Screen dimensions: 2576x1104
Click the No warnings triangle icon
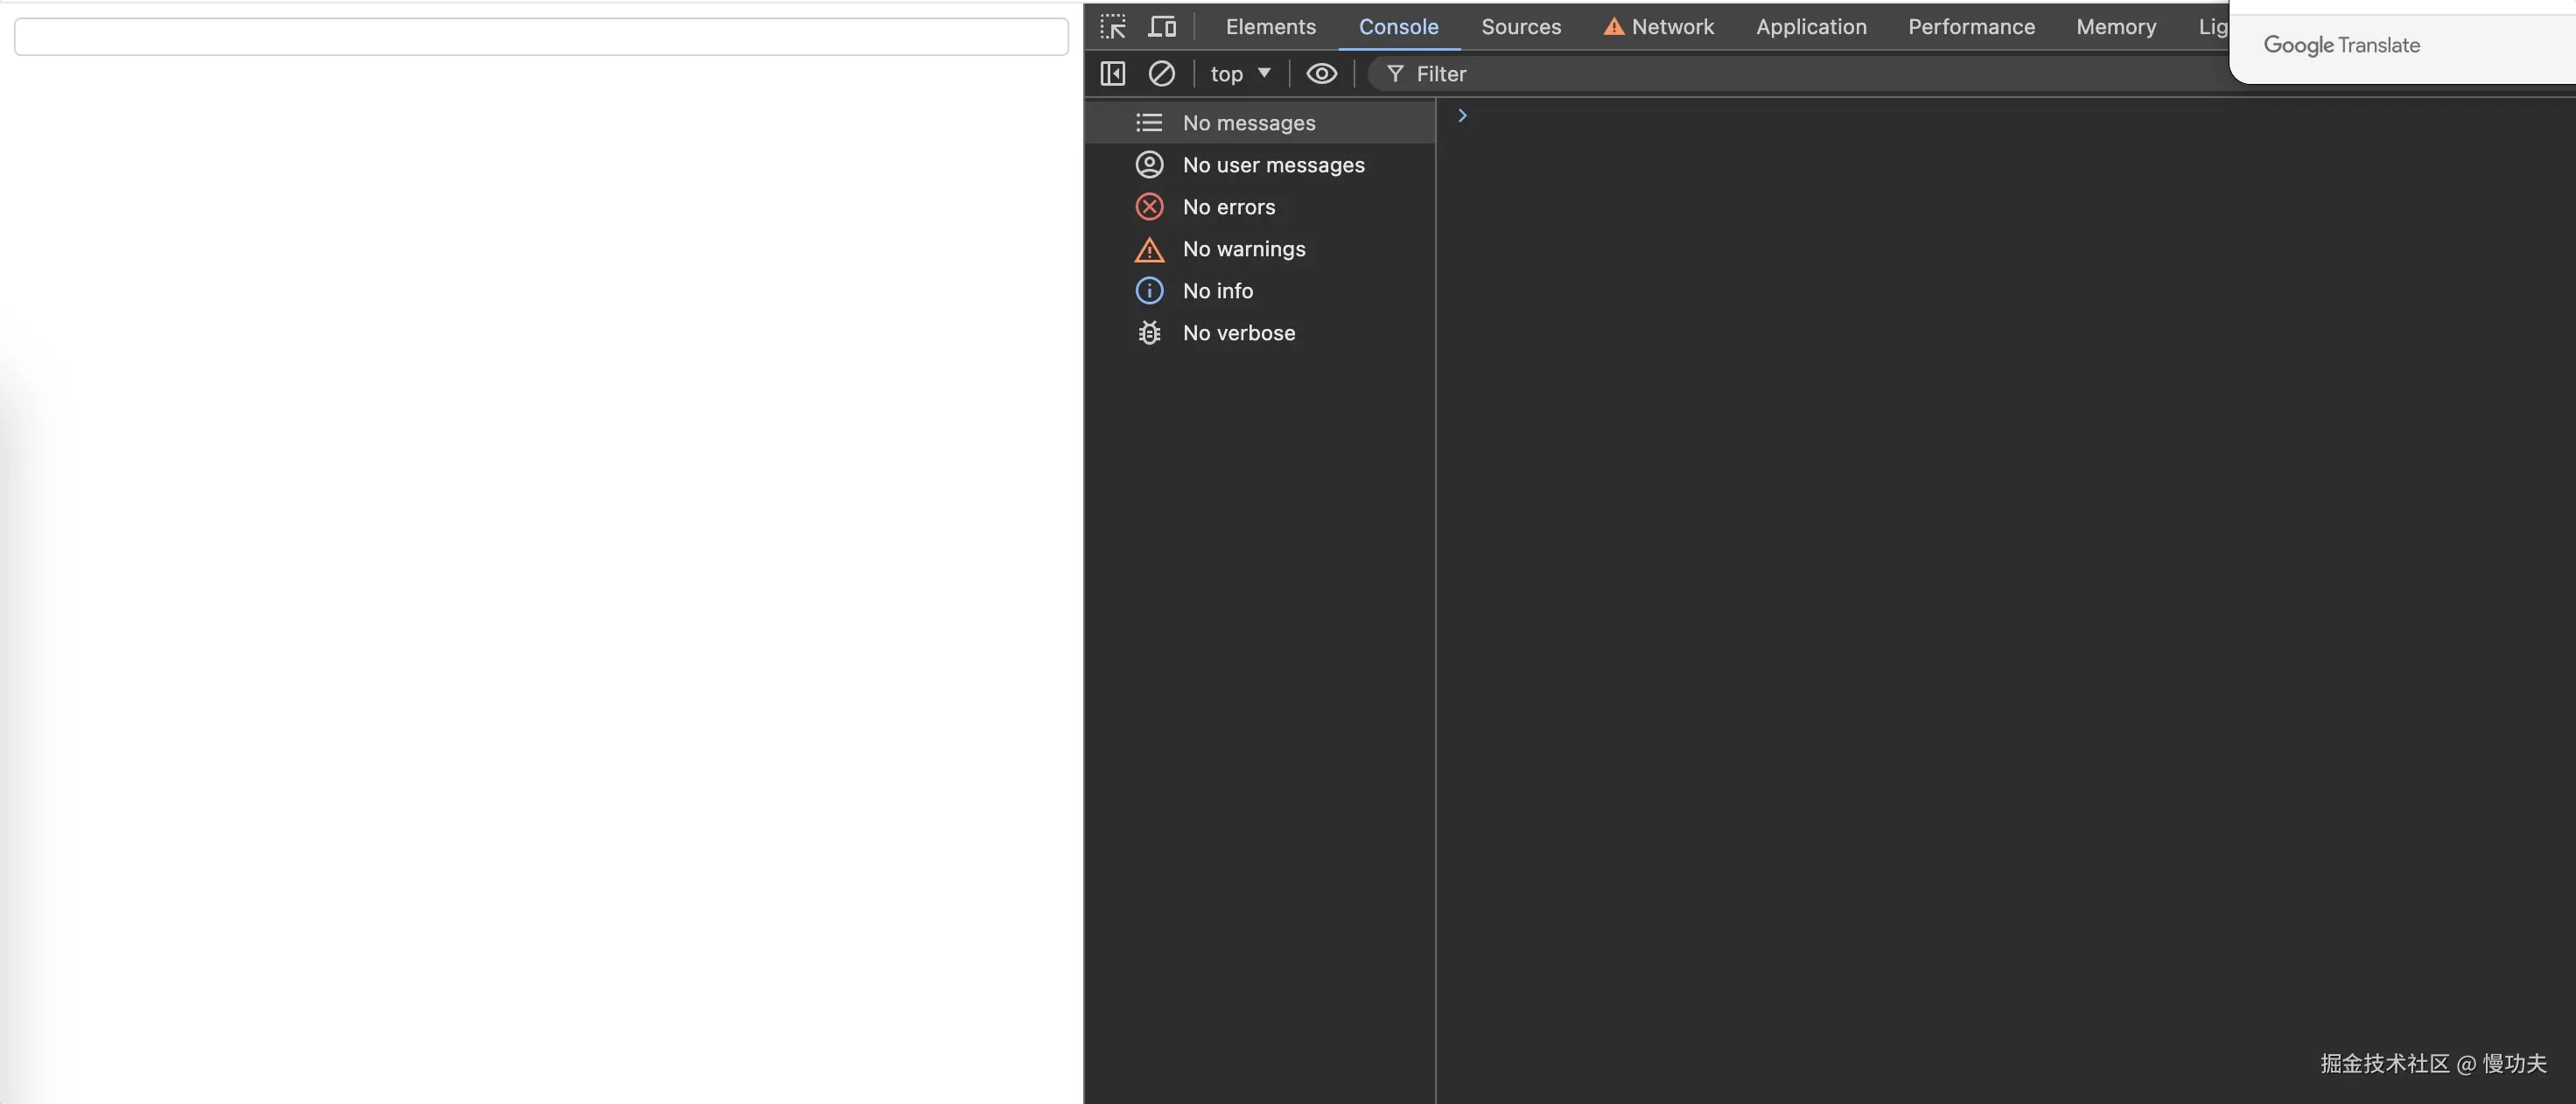[x=1149, y=249]
